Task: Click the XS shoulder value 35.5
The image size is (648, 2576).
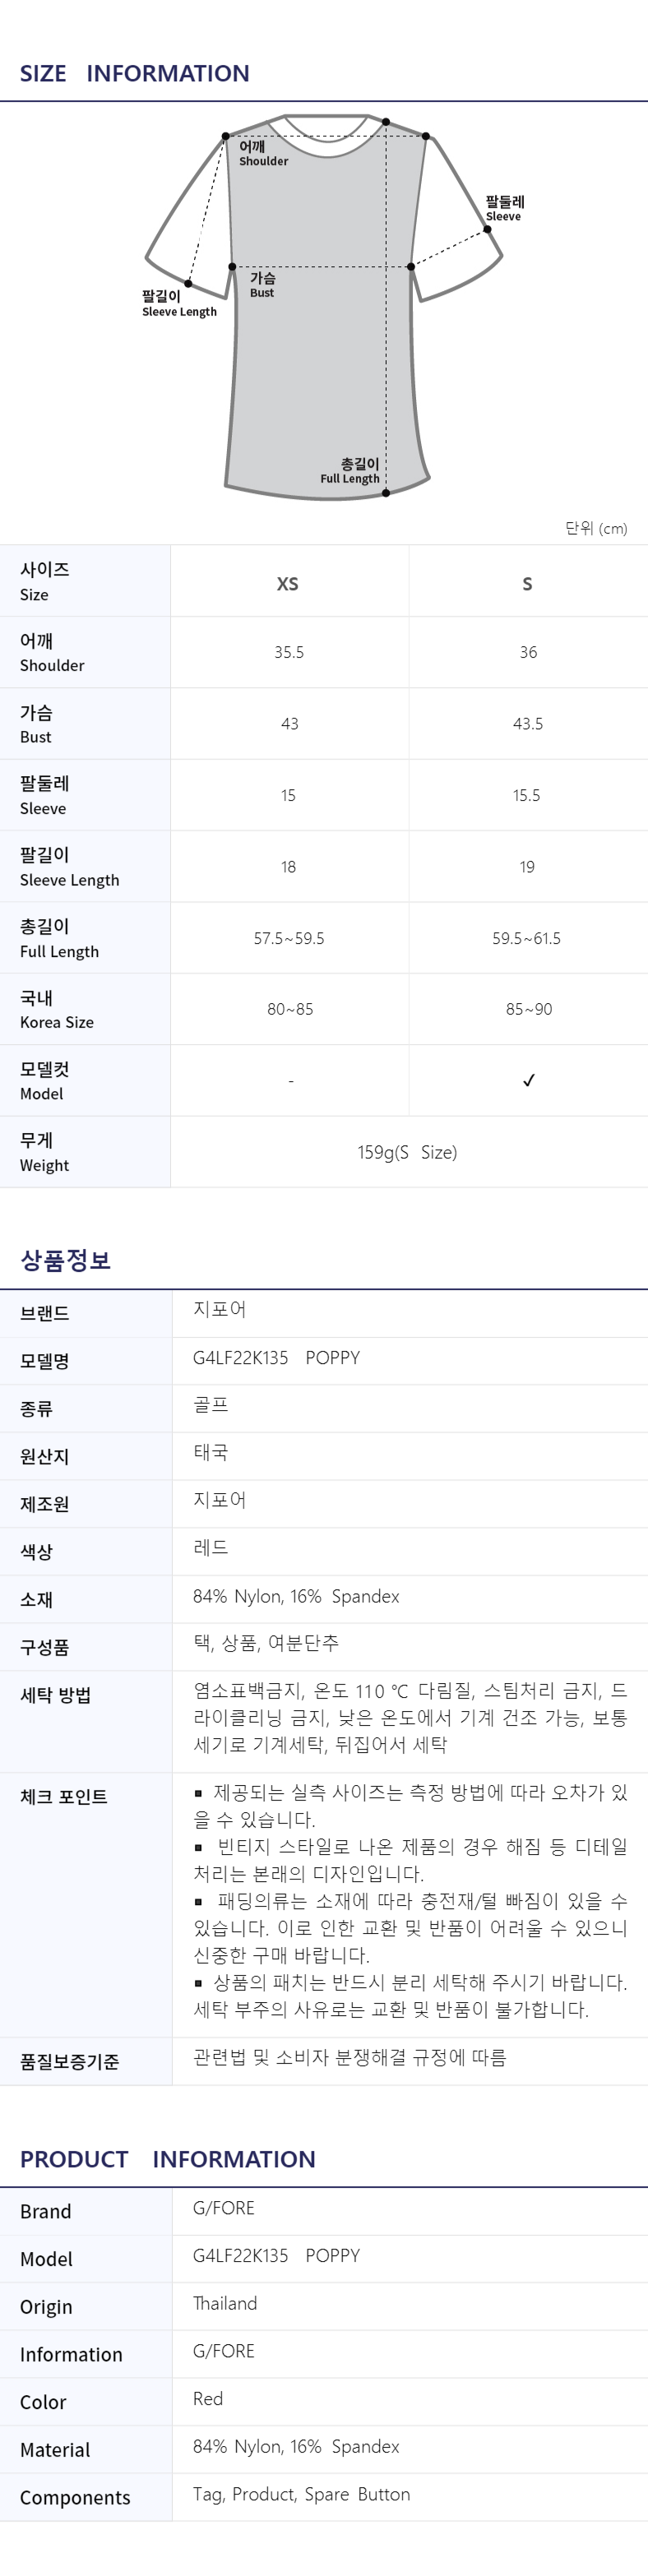Action: point(289,652)
